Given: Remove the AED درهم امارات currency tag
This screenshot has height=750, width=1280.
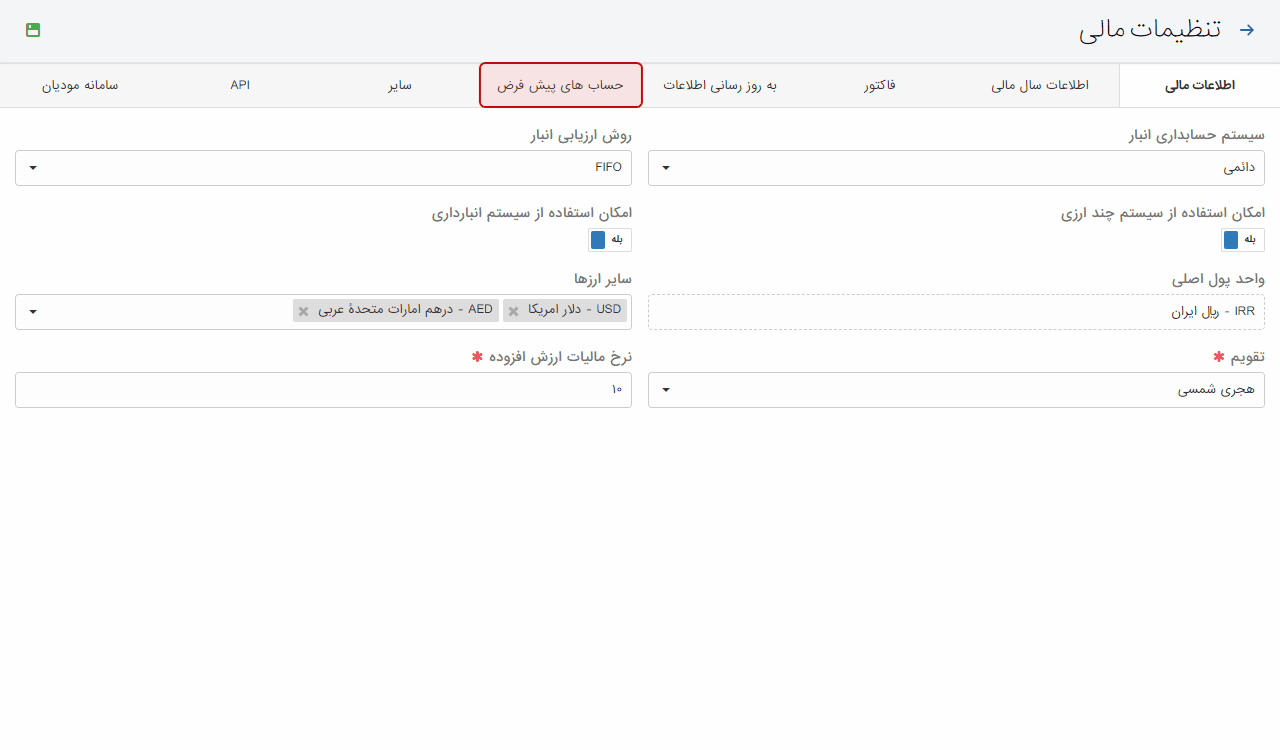Looking at the screenshot, I should (303, 311).
